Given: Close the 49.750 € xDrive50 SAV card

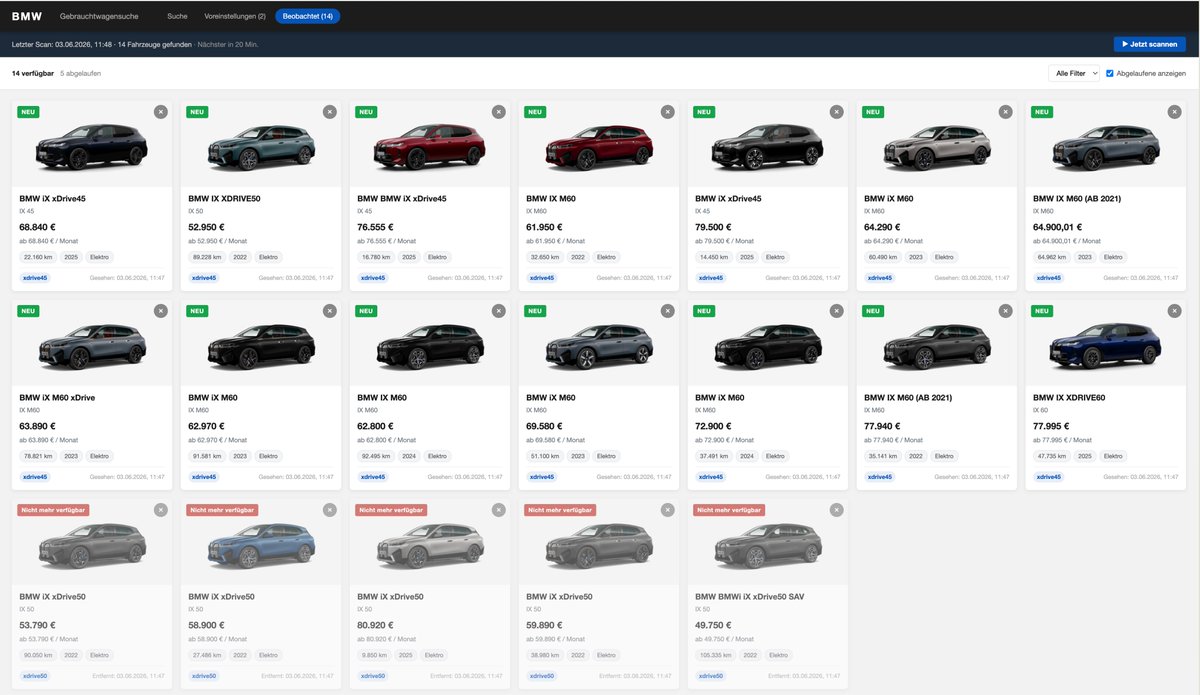Looking at the screenshot, I should coord(836,510).
